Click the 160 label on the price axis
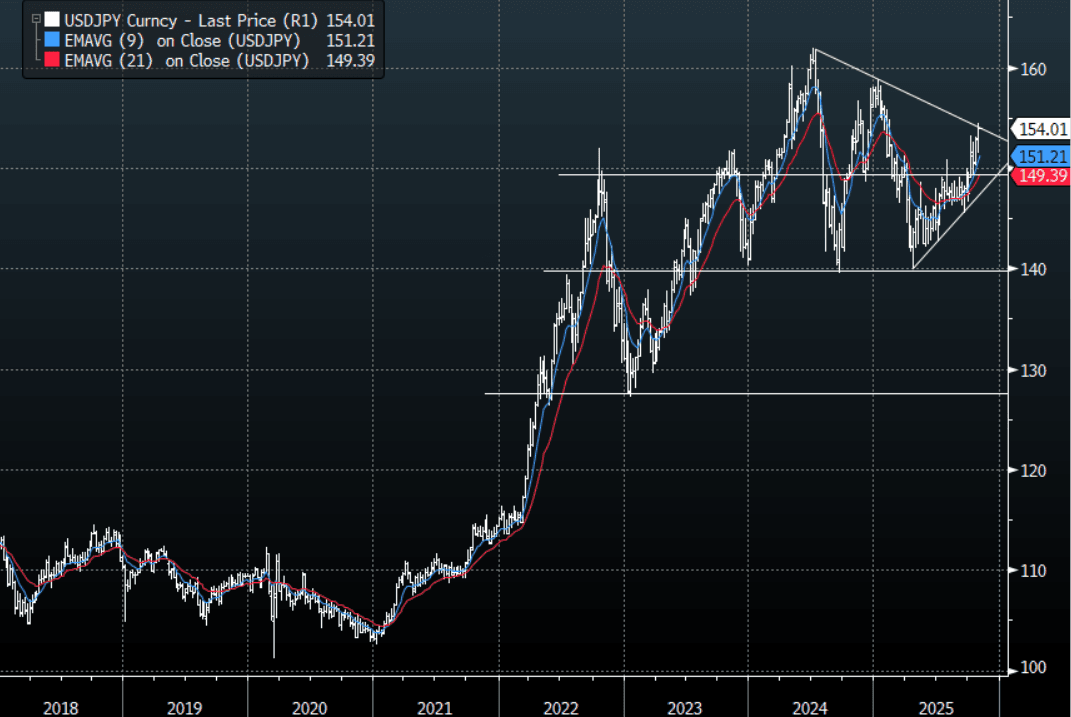This screenshot has width=1071, height=717. tap(1033, 69)
